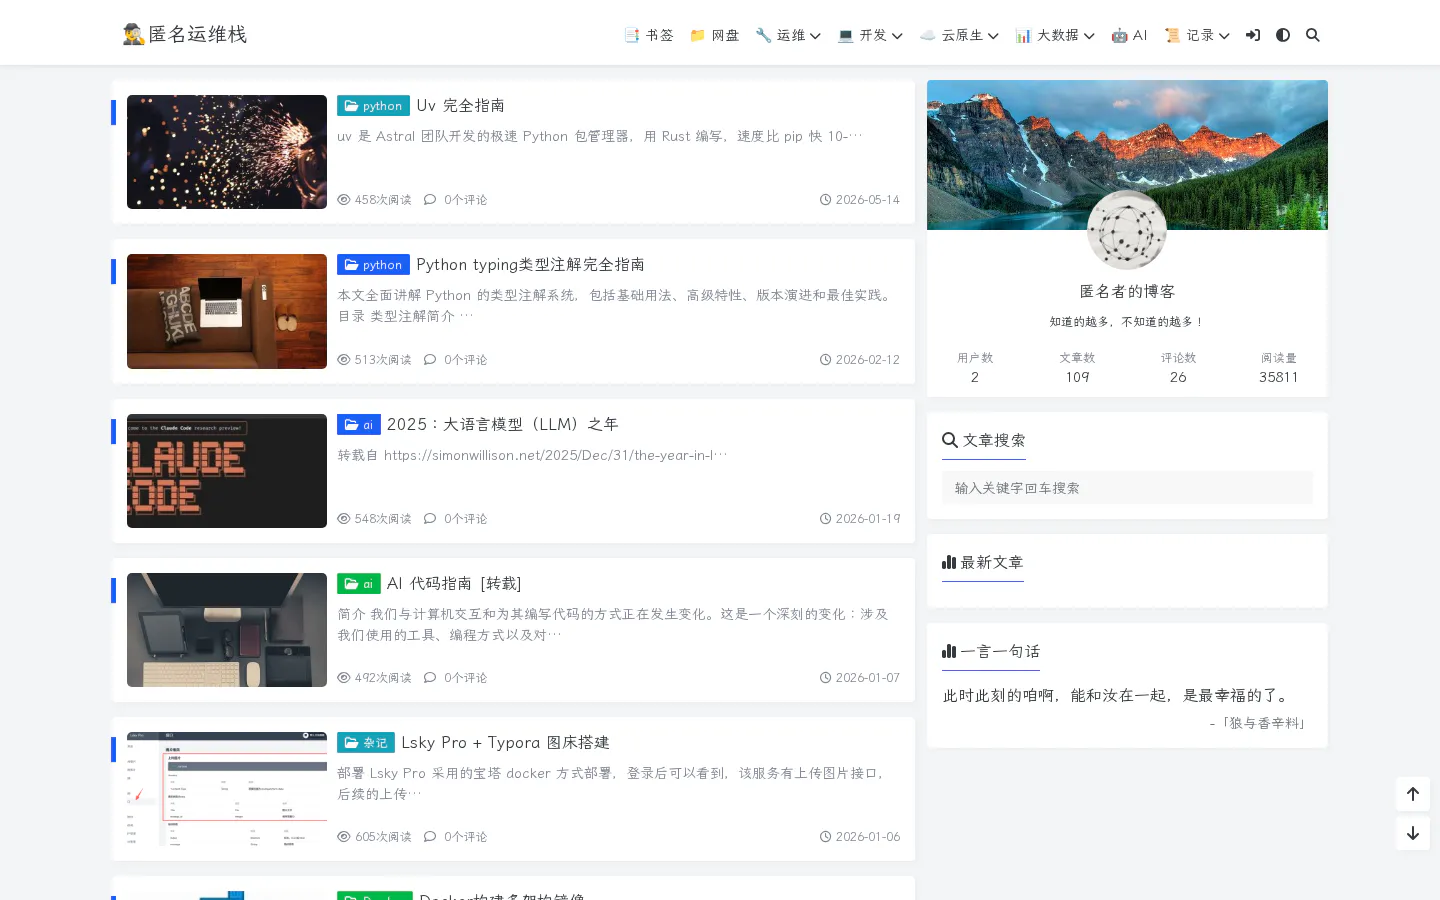Click 0个评论 on AI 代码指南
Viewport: 1440px width, 900px height.
(456, 677)
